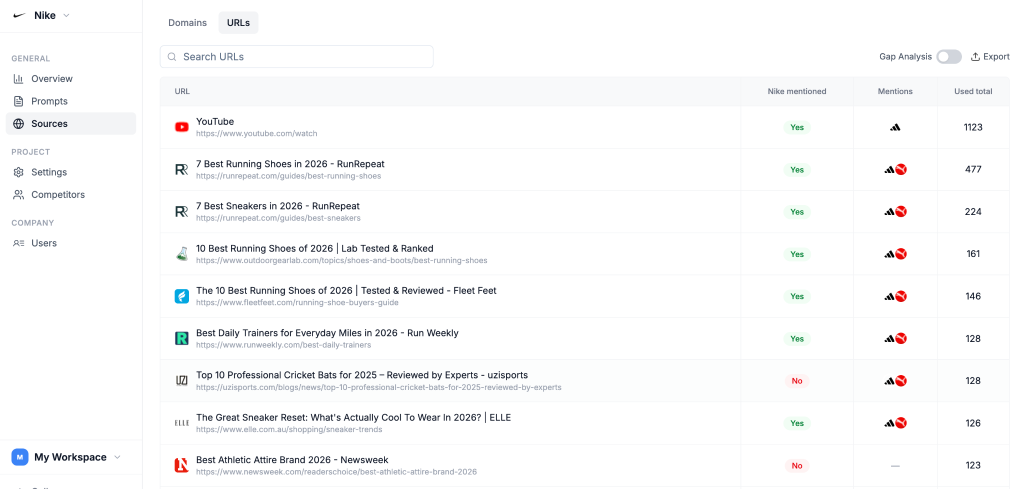This screenshot has width=1024, height=489.
Task: Click the My Workspace avatar icon
Action: (x=20, y=457)
